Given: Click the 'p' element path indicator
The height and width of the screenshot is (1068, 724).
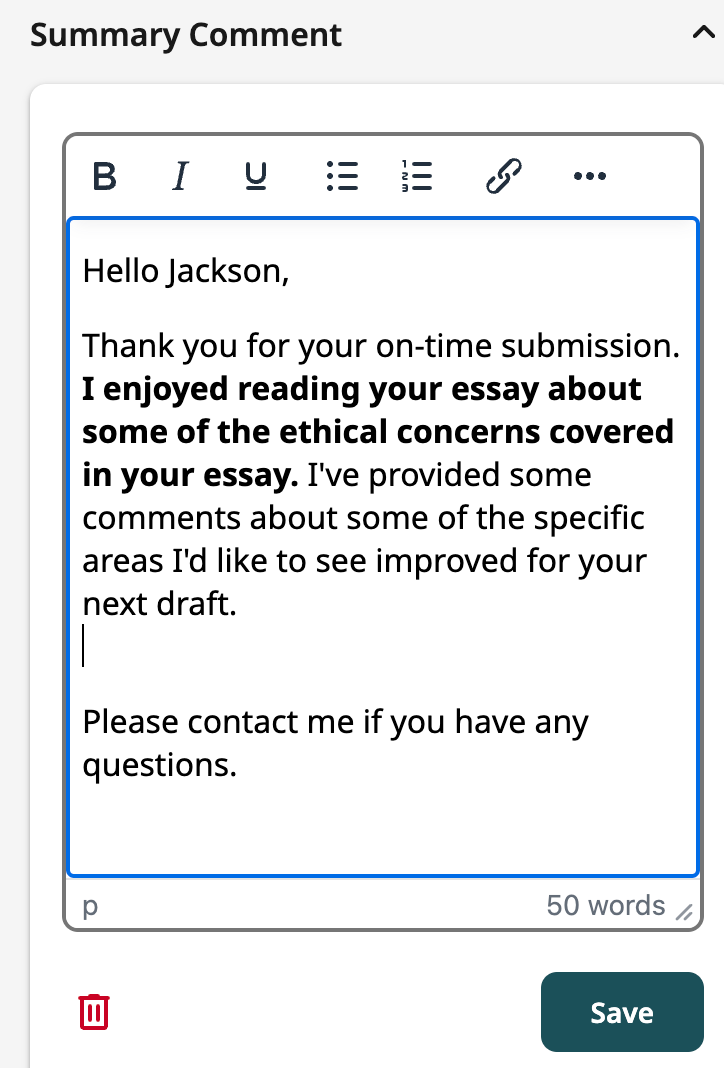Looking at the screenshot, I should [90, 907].
